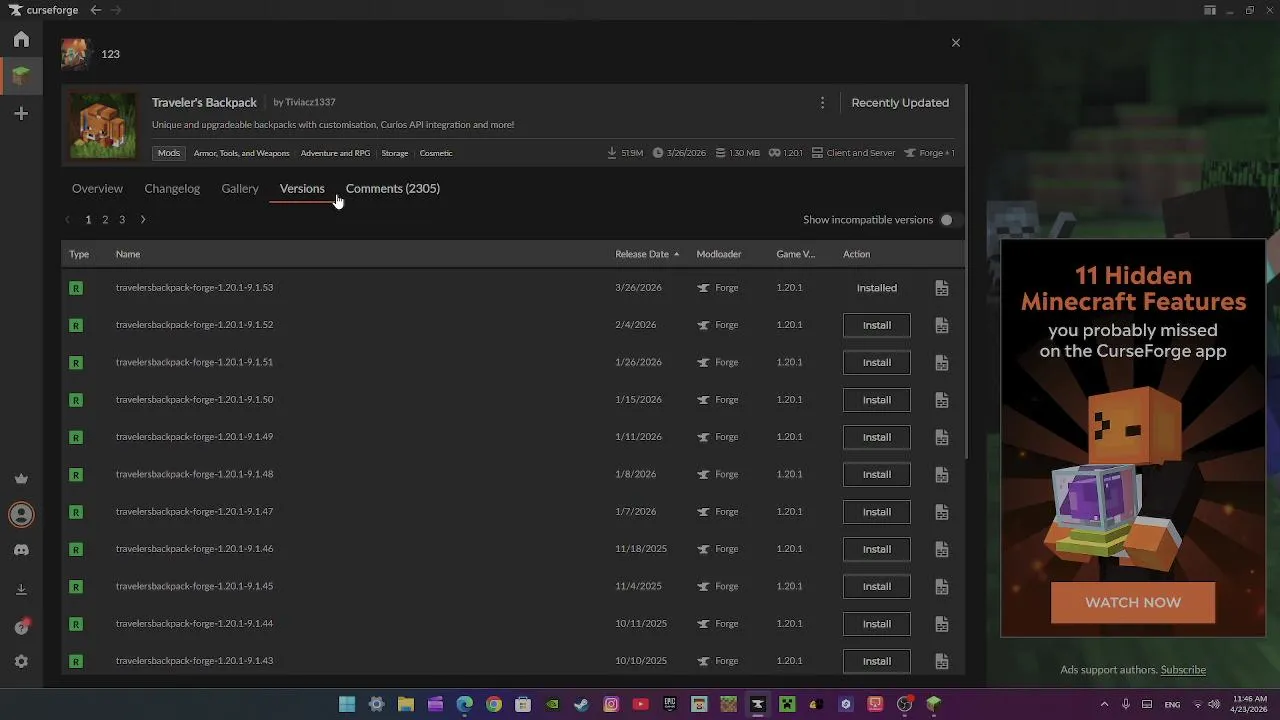Click the Mods category tag
This screenshot has height=720, width=1280.
[x=169, y=153]
